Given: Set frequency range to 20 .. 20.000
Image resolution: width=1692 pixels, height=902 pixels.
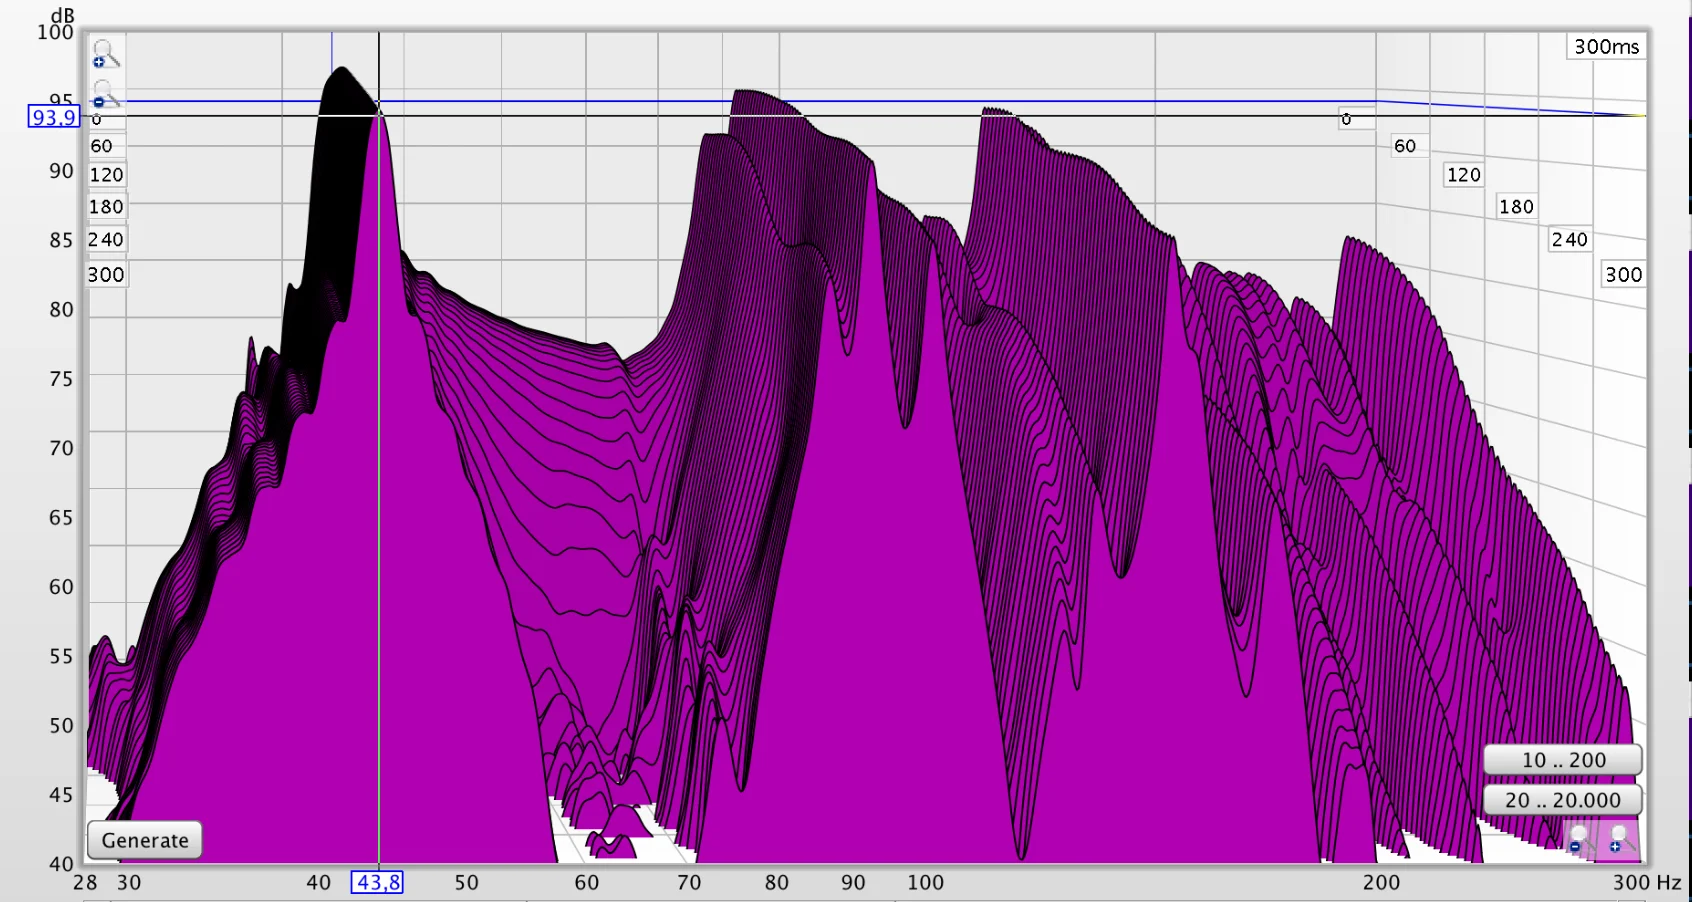Looking at the screenshot, I should 1563,800.
